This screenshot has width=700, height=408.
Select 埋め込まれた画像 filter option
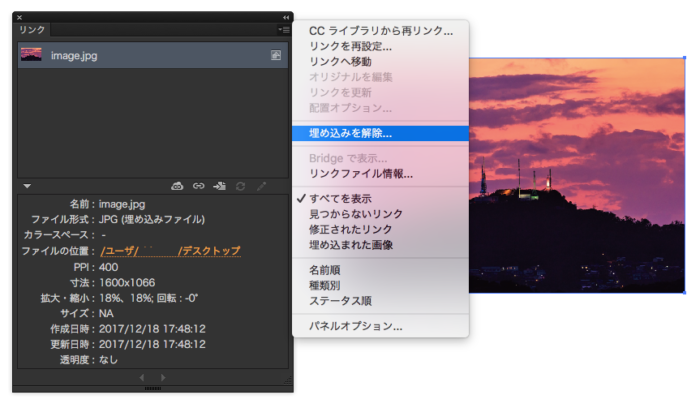381,245
